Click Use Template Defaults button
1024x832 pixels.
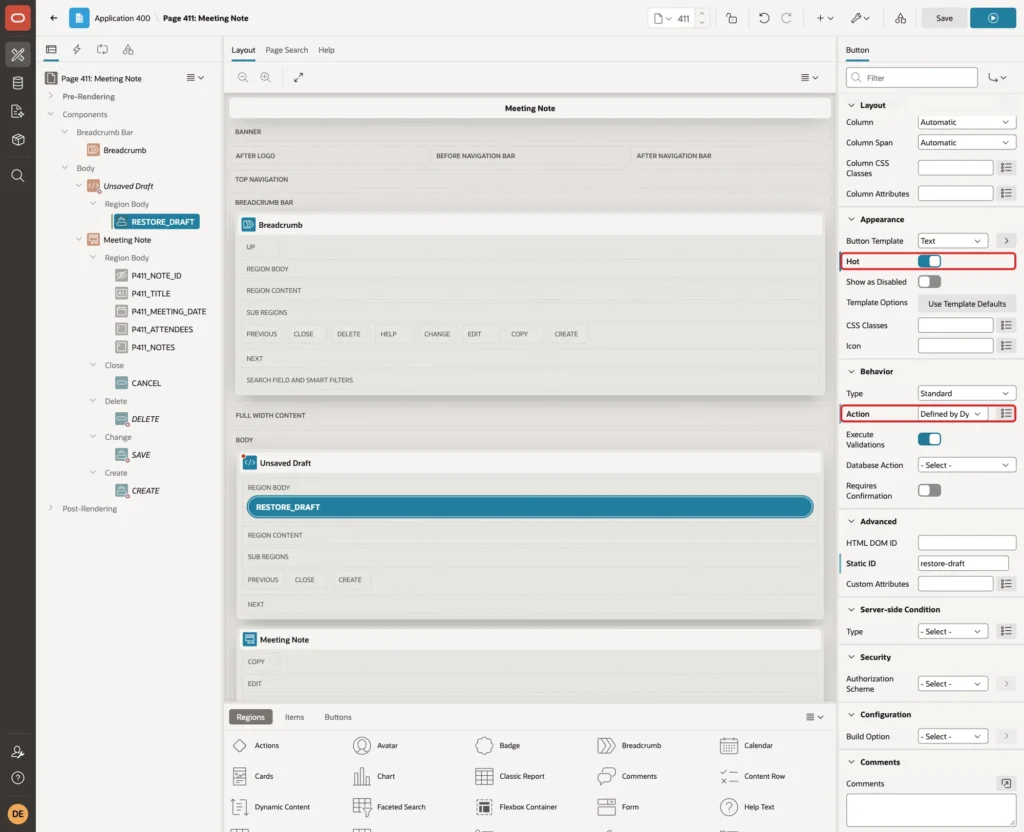click(x=967, y=304)
